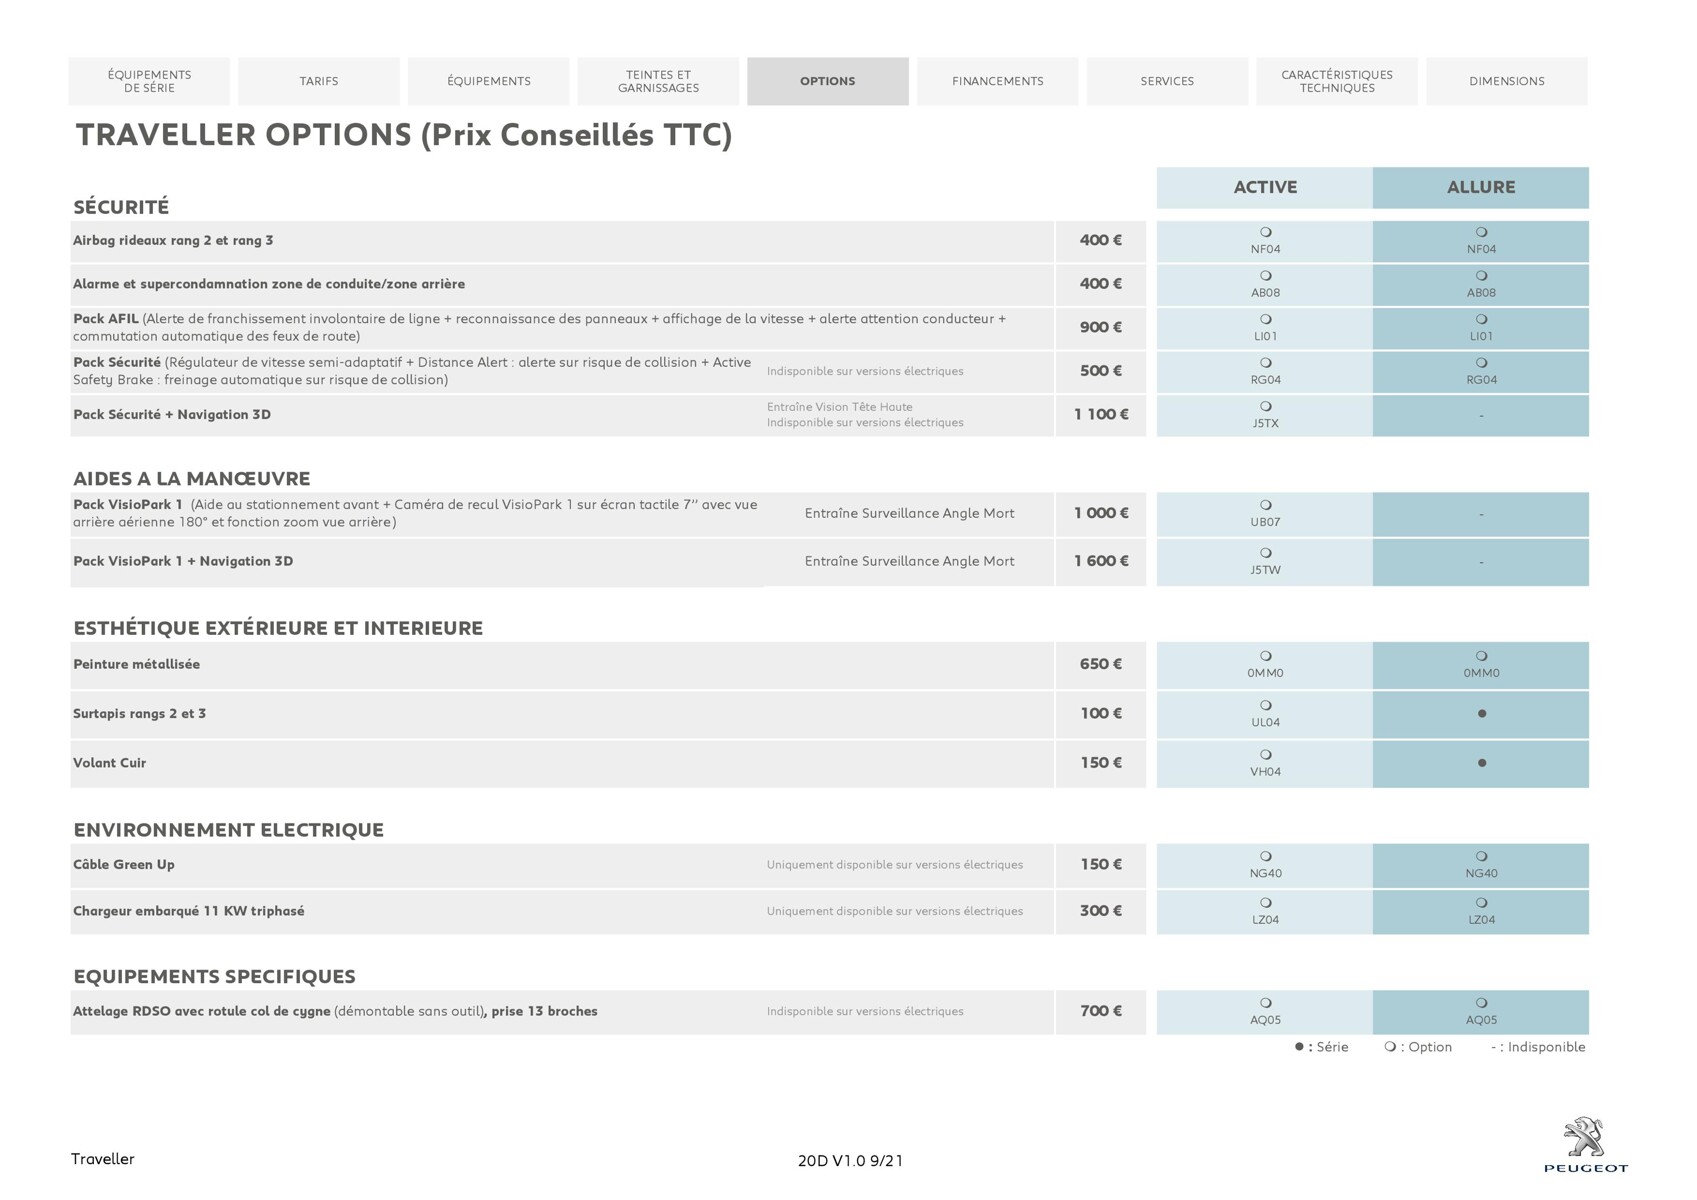Click Allure série dot for Surtapis rangs

1481,714
